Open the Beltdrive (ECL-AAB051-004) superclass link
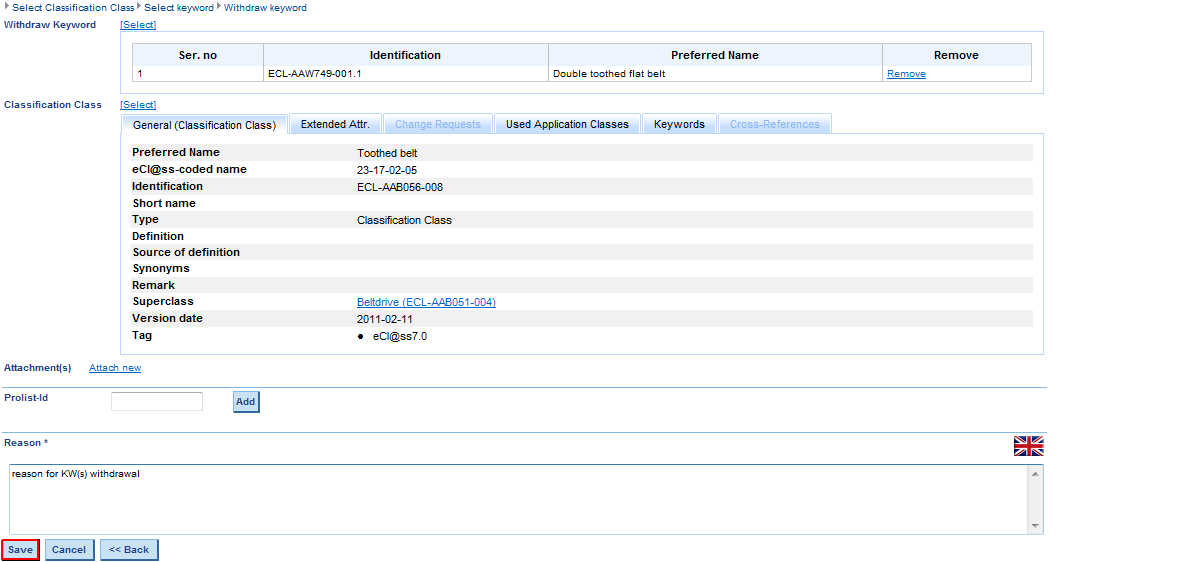Viewport: 1196px width, 562px height. 426,302
